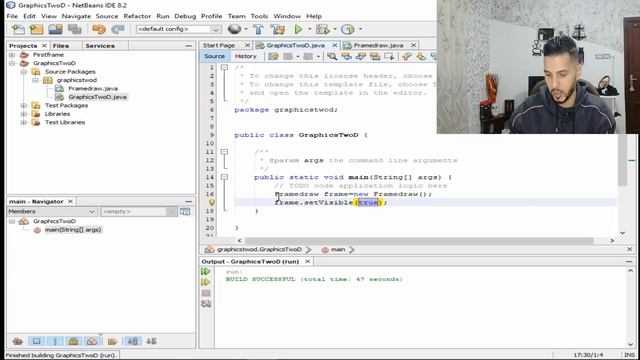Screen dimensions: 640x360
Task: Click the lightbulb hint icon on line 17
Action: (x=211, y=202)
